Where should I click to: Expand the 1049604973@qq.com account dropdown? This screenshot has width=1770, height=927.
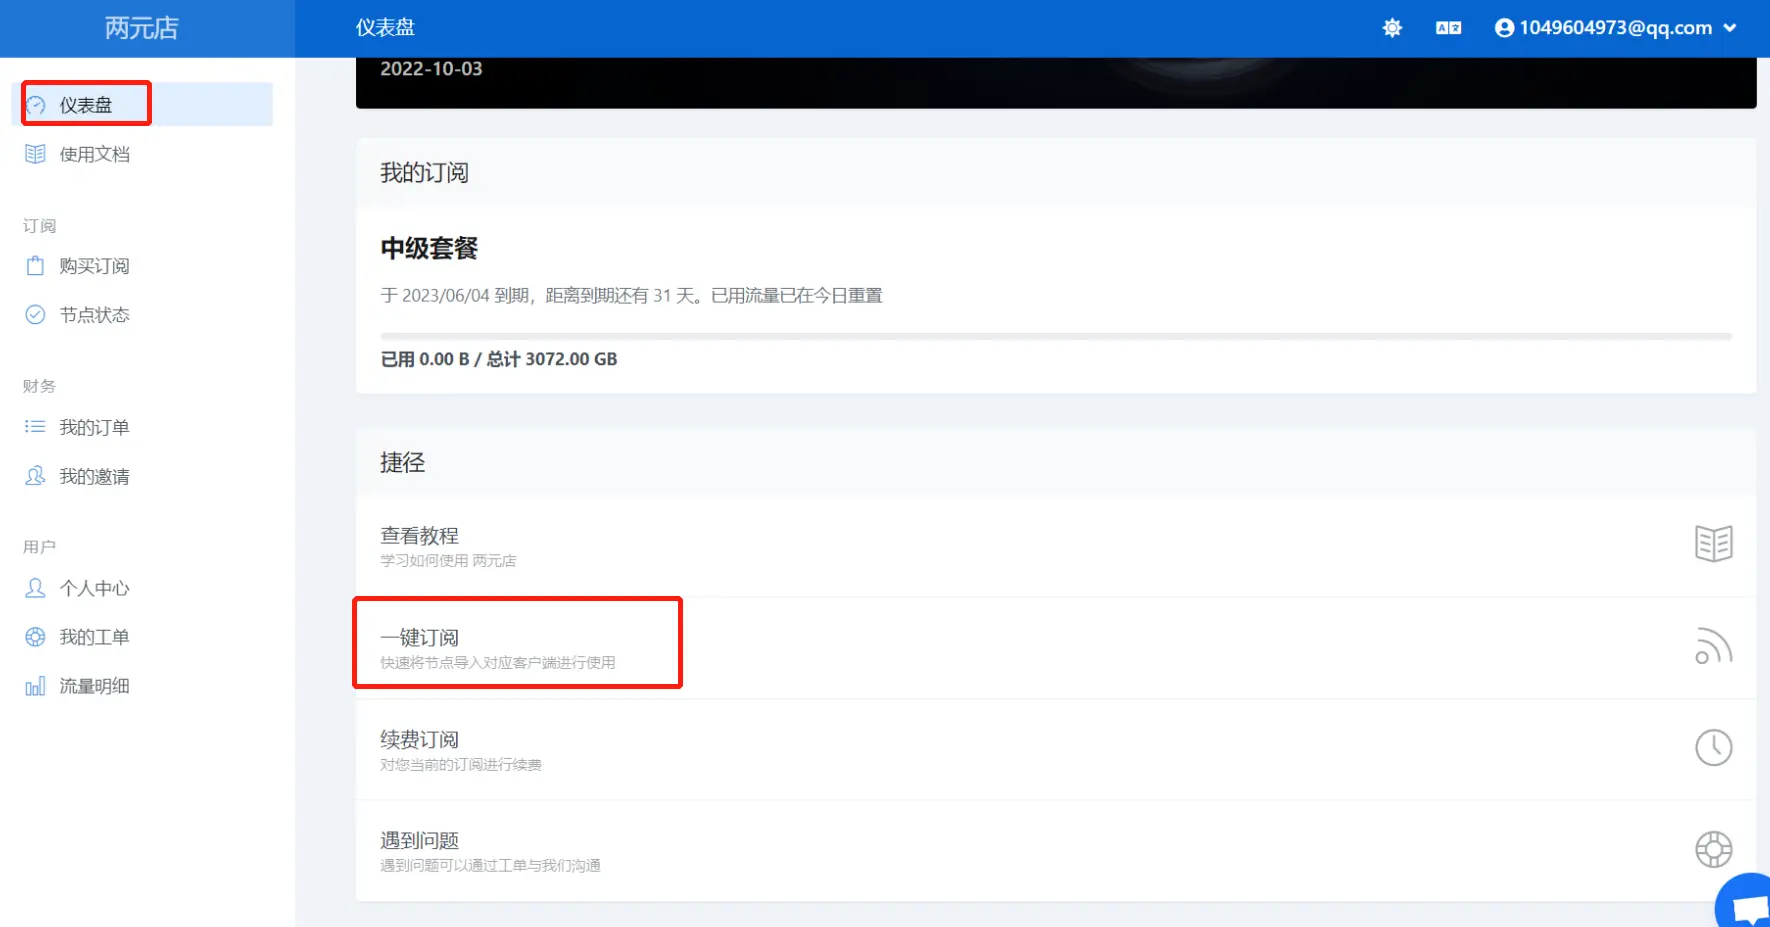(1615, 28)
